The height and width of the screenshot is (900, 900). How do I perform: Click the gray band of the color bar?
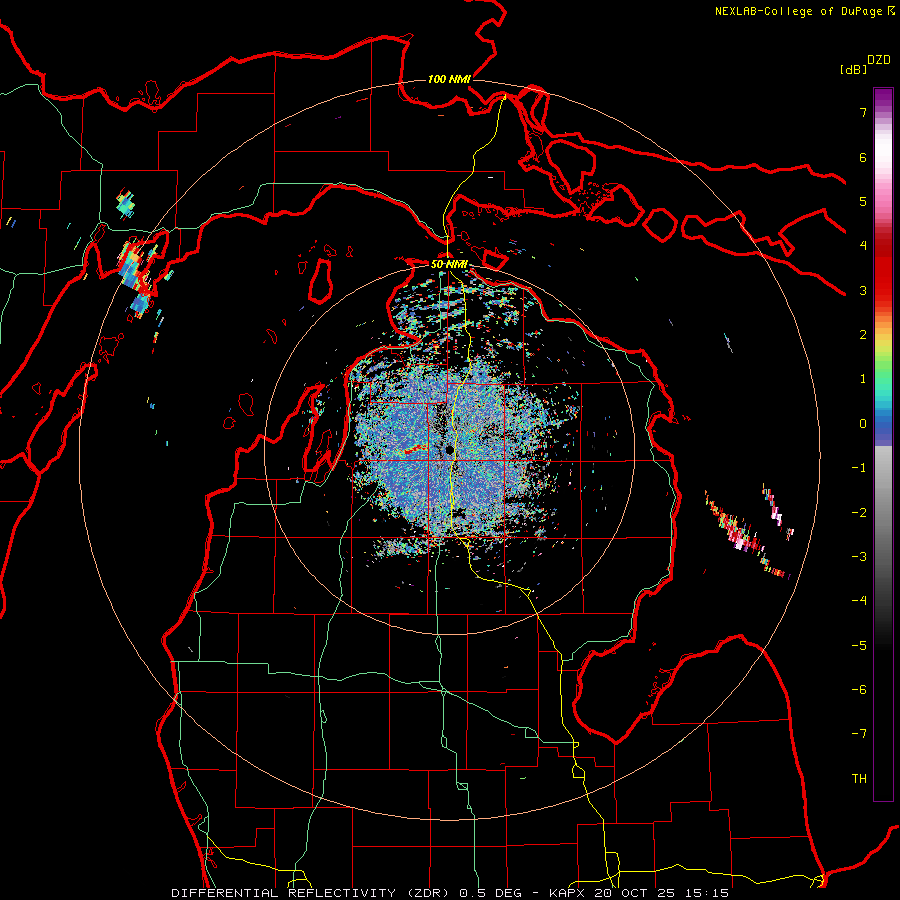click(x=883, y=494)
